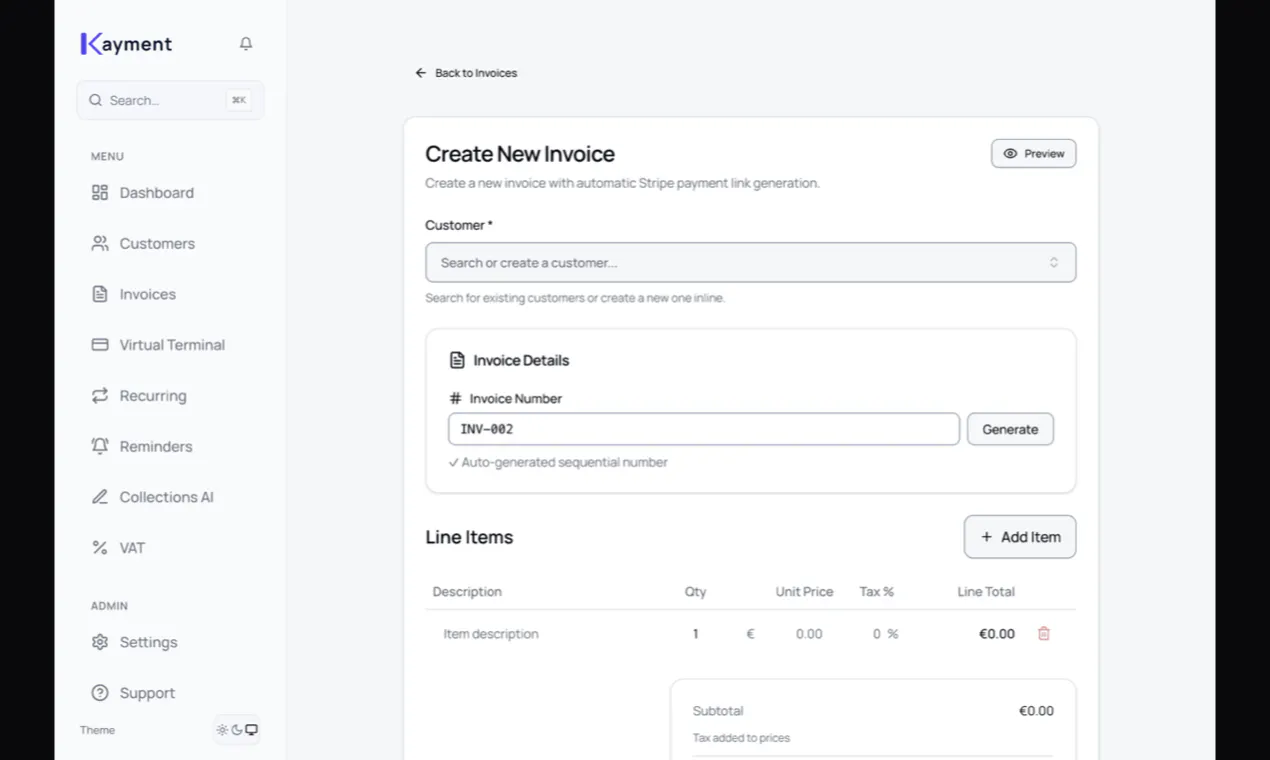Screen dimensions: 1270x760
Task: Click the Collections AI pen icon
Action: pyautogui.click(x=100, y=497)
